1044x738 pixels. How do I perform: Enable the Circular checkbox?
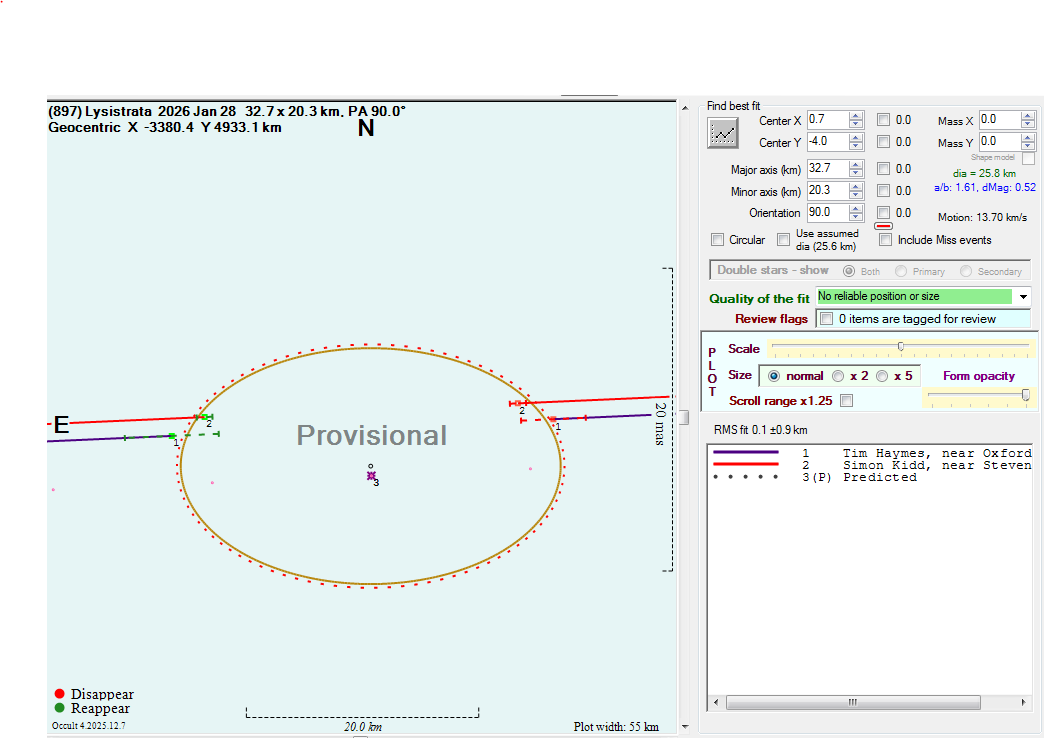pyautogui.click(x=717, y=240)
